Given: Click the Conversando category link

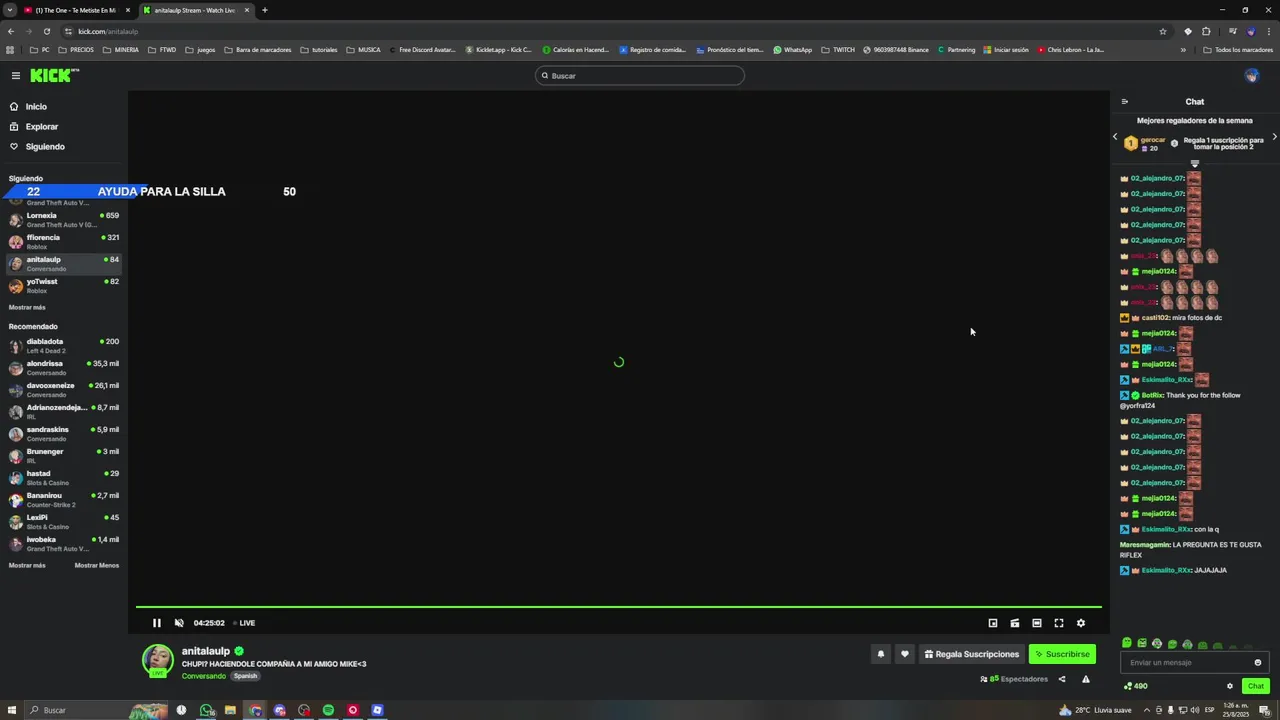Looking at the screenshot, I should [204, 676].
